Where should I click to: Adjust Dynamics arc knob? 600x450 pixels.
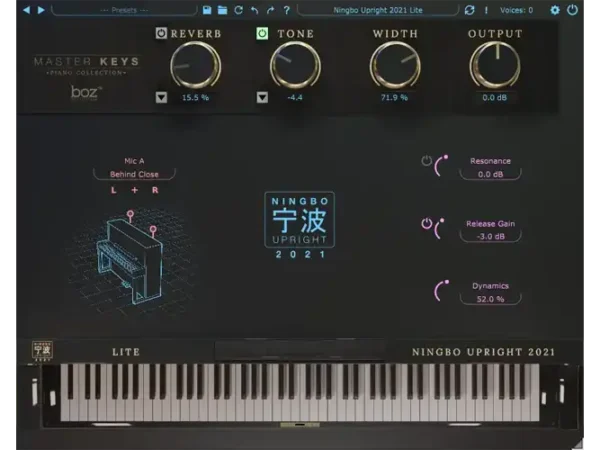[x=442, y=291]
